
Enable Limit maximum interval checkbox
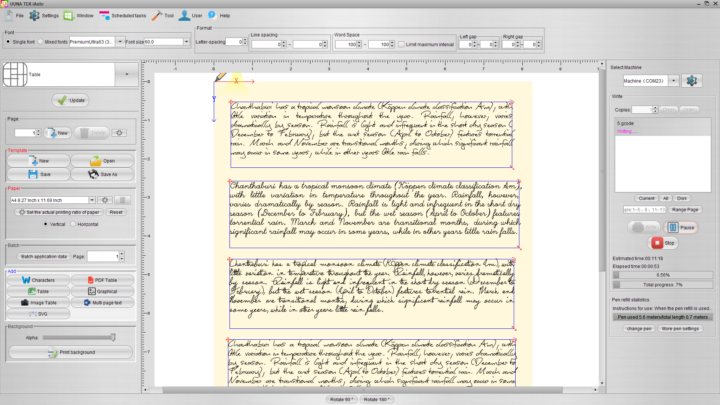[401, 45]
